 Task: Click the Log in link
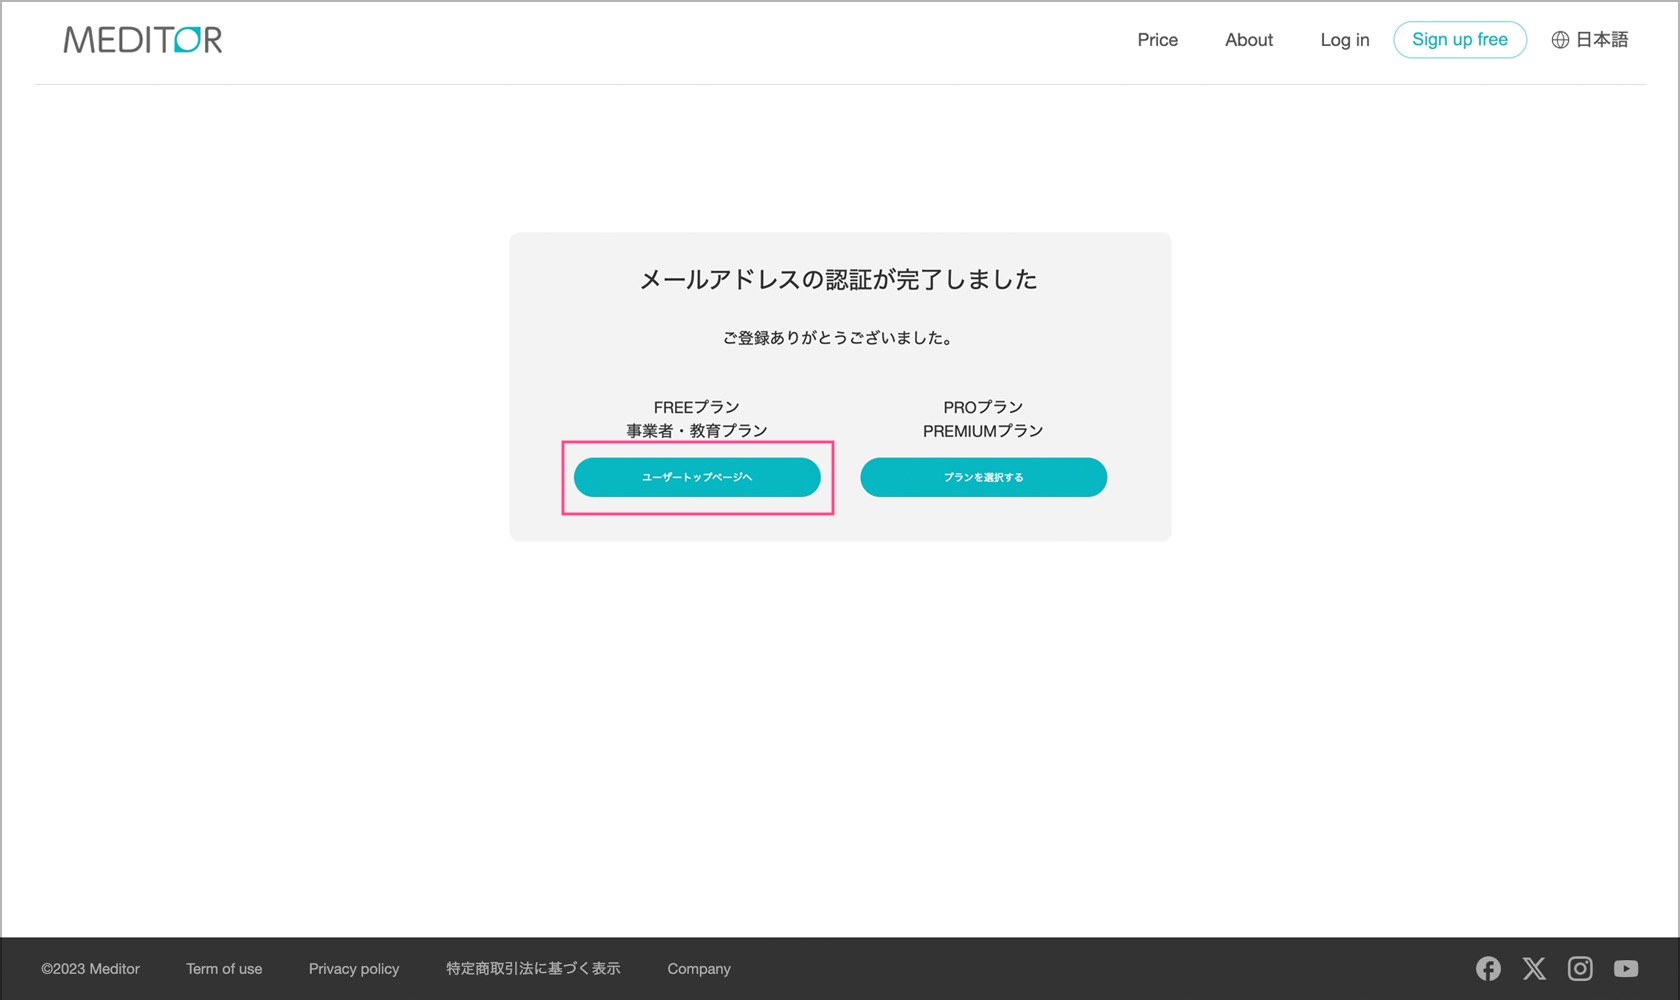tap(1344, 40)
